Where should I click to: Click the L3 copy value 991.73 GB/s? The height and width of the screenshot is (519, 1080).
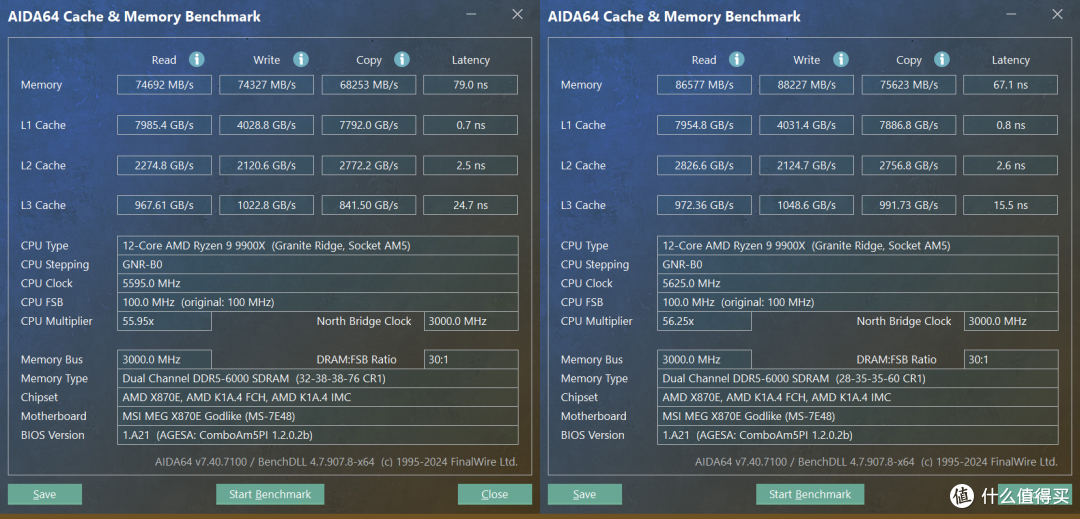click(x=908, y=205)
